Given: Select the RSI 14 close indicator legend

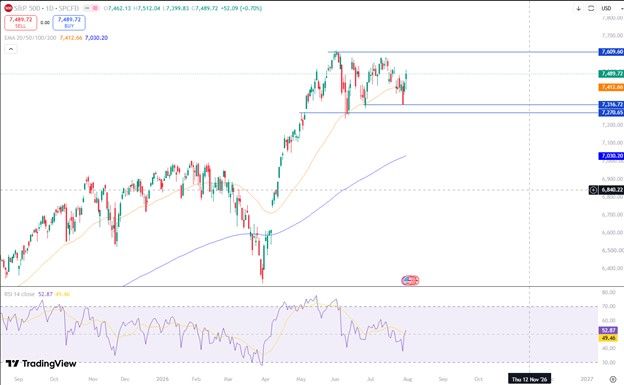Looking at the screenshot, I should [x=20, y=294].
